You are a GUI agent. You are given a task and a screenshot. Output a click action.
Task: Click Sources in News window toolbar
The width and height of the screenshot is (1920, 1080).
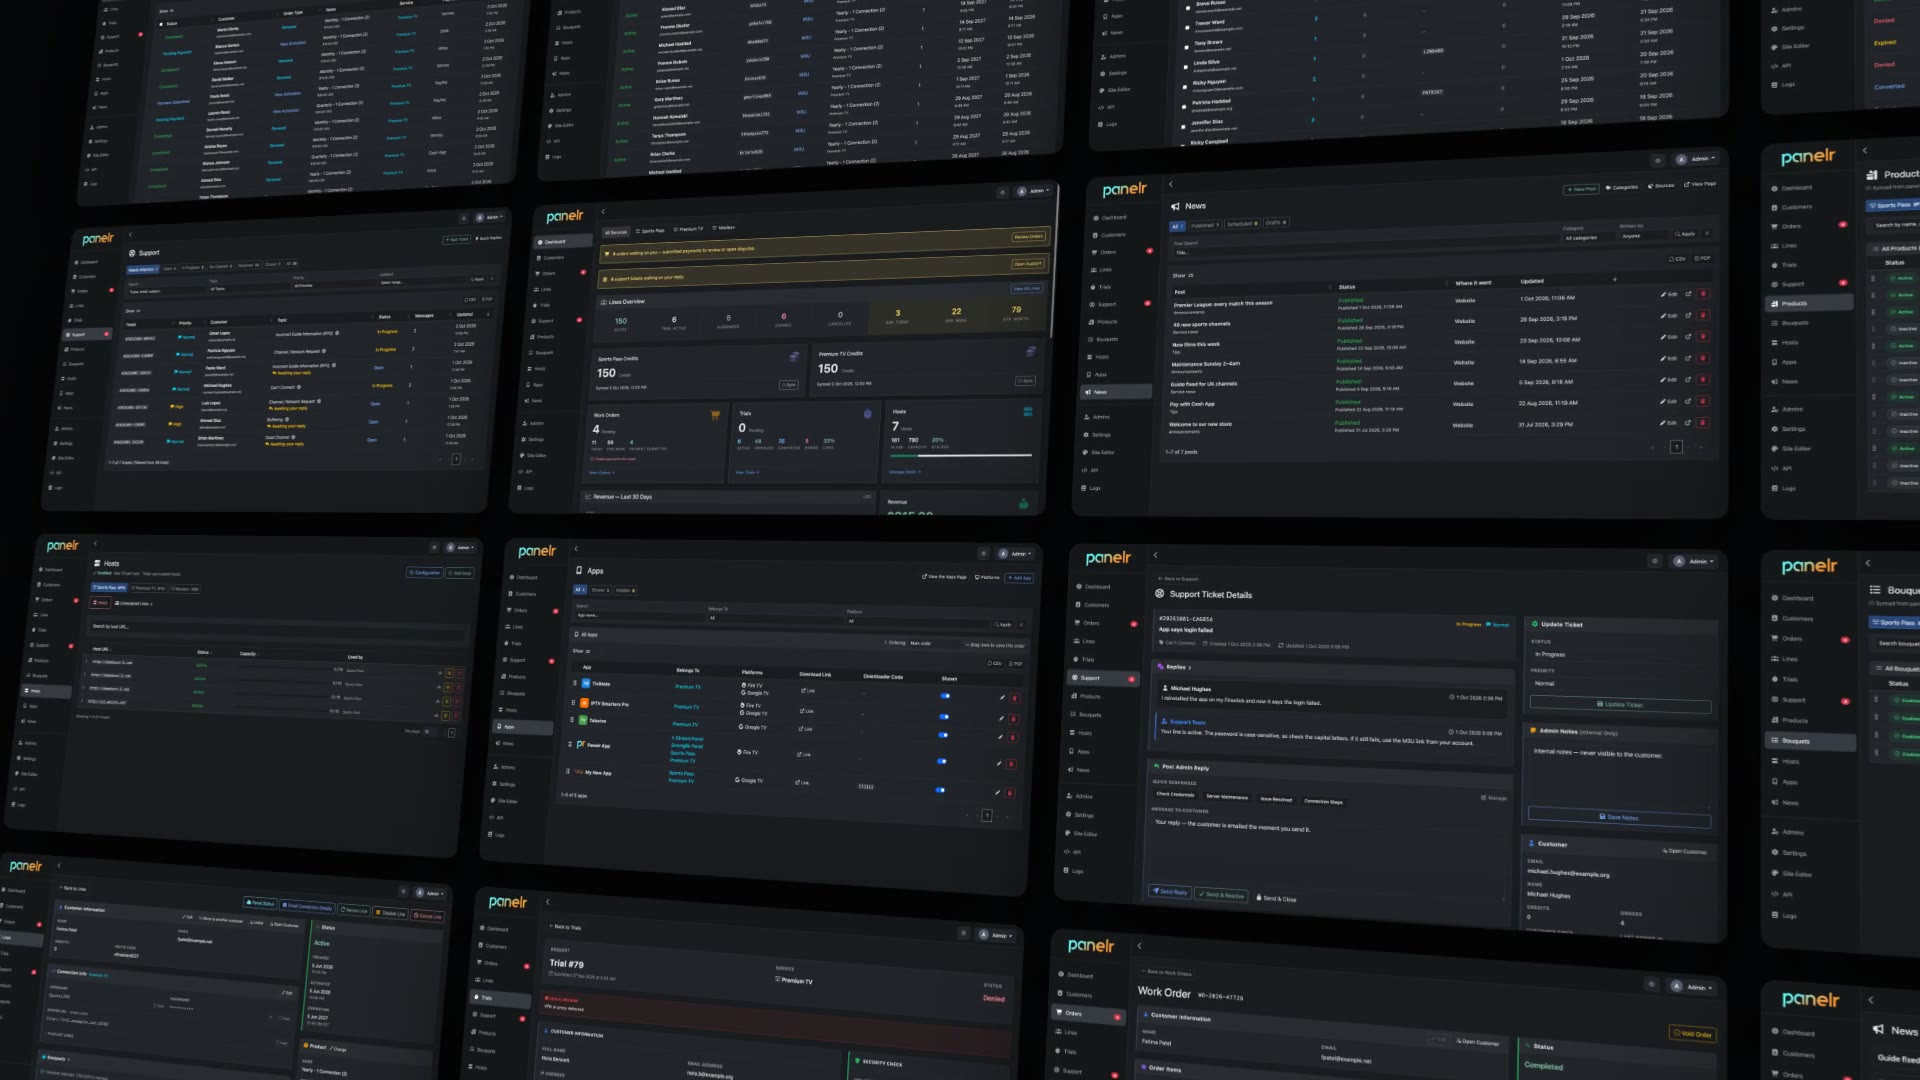click(x=1661, y=186)
